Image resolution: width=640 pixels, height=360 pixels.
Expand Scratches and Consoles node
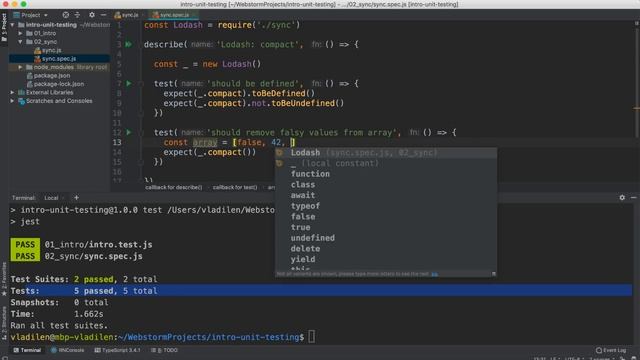[13, 101]
